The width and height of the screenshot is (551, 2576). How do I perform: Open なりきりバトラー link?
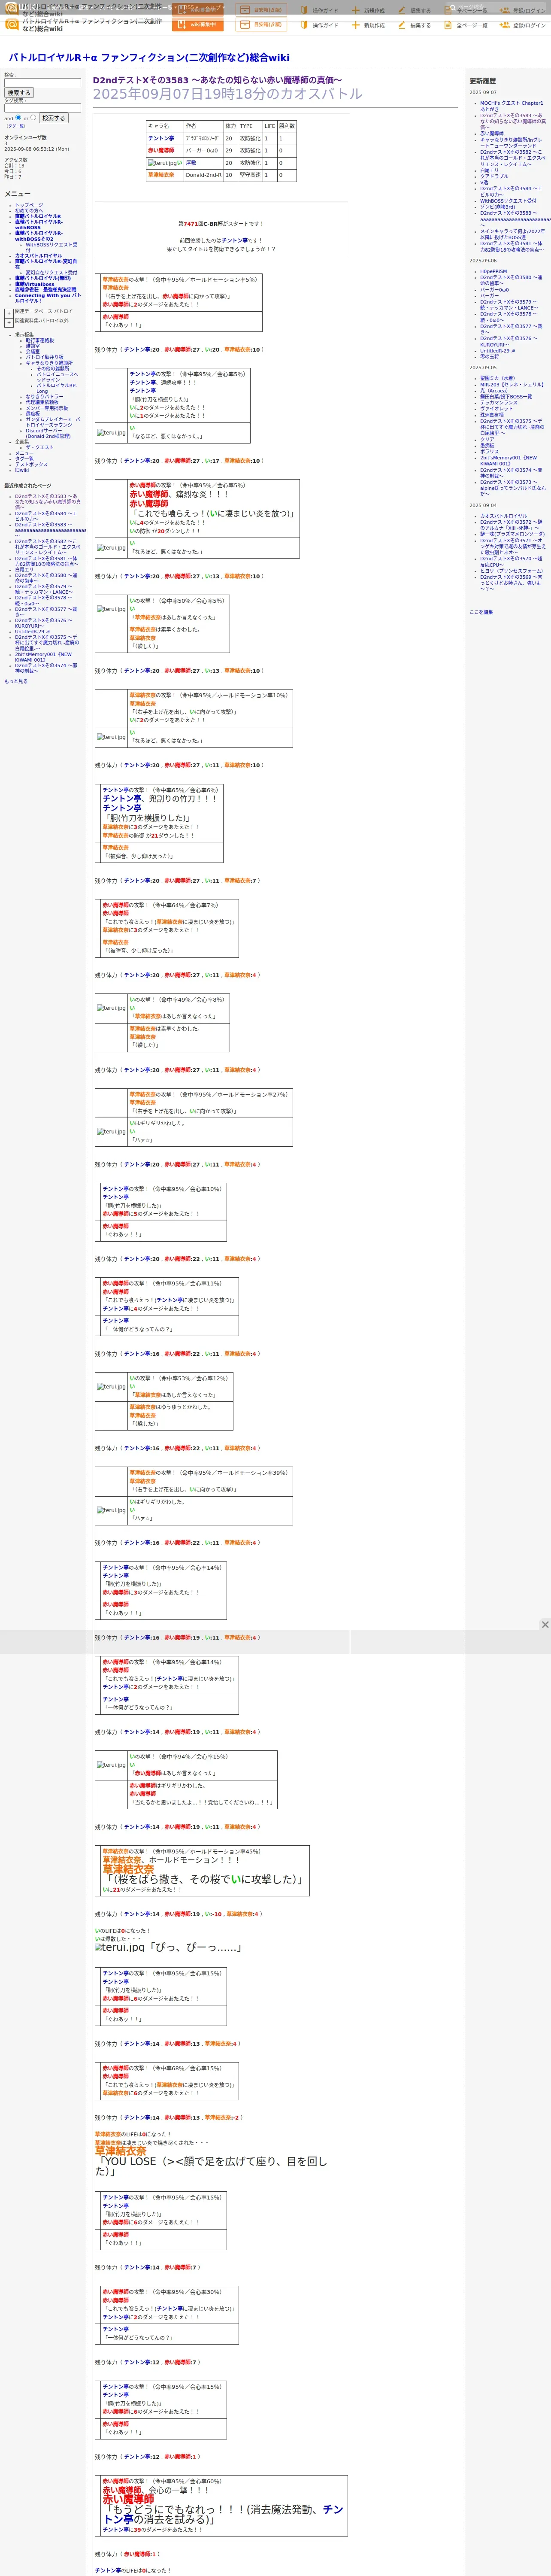(44, 397)
